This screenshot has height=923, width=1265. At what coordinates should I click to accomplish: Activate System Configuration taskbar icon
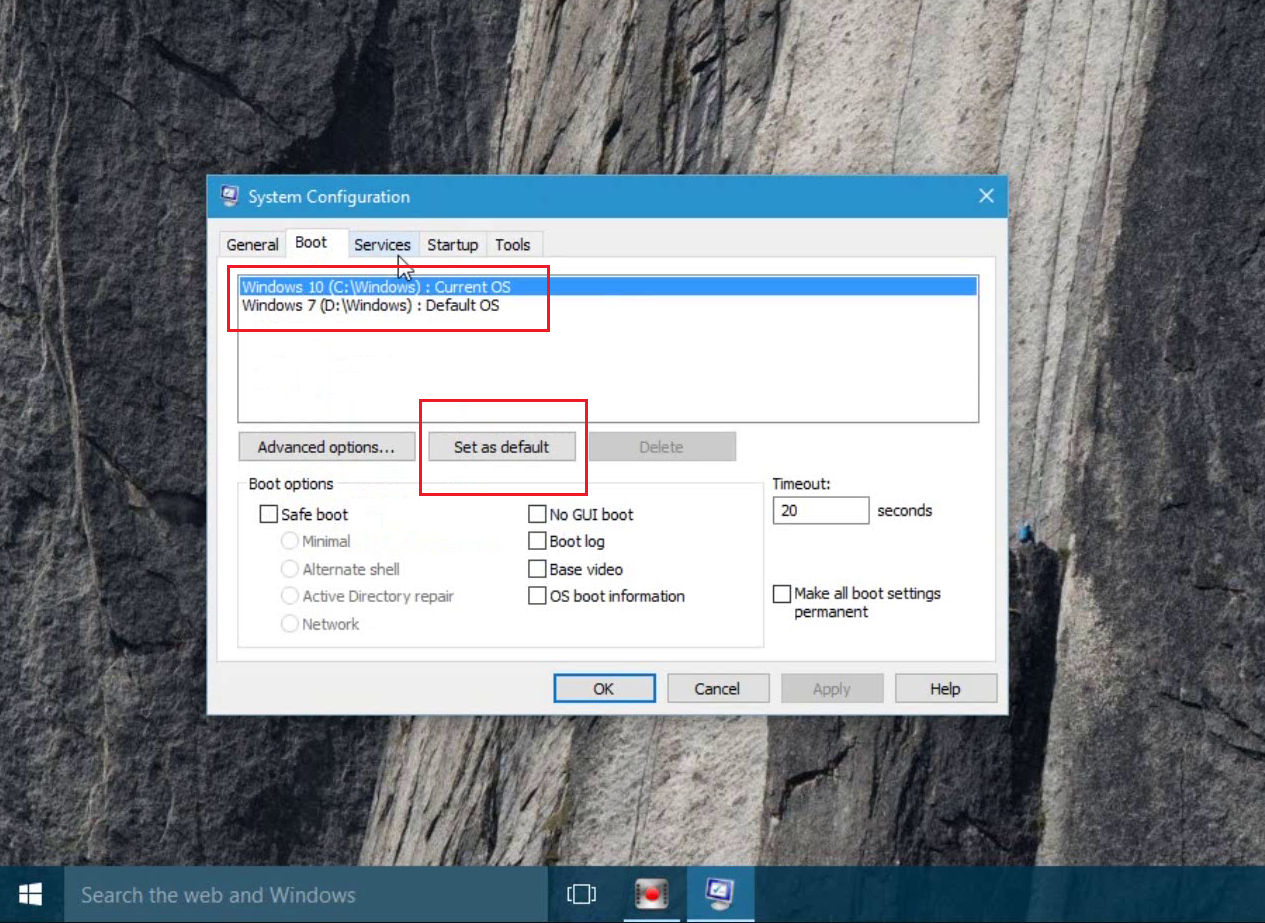720,894
